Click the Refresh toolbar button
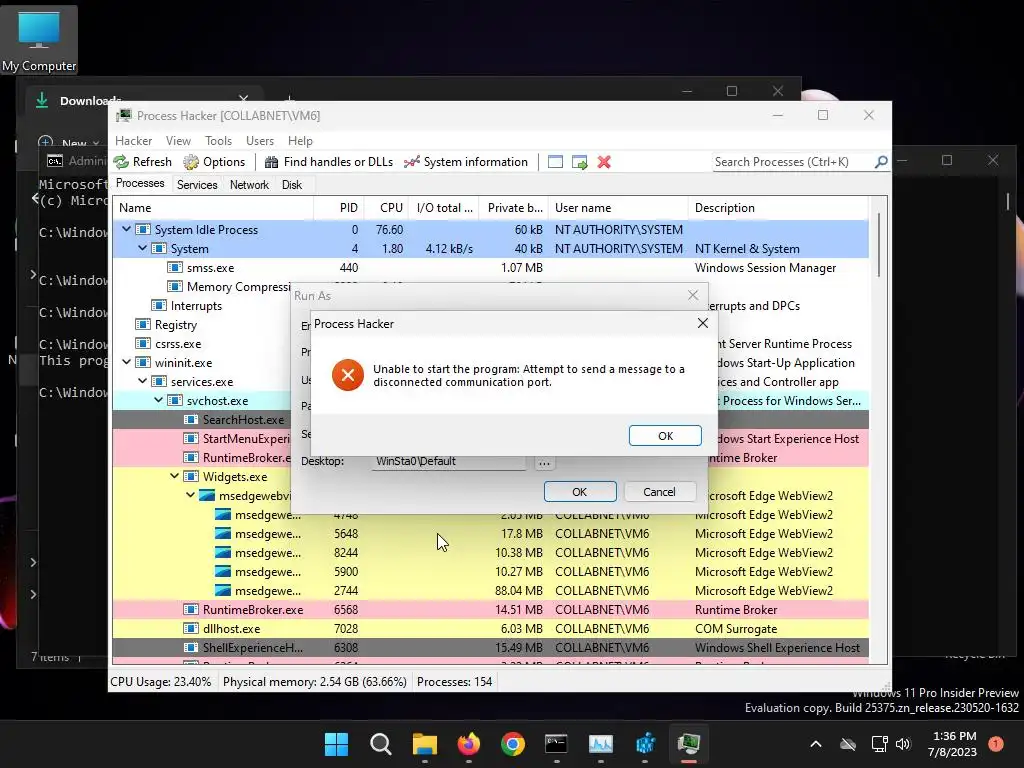The width and height of the screenshot is (1024, 768). tap(143, 162)
